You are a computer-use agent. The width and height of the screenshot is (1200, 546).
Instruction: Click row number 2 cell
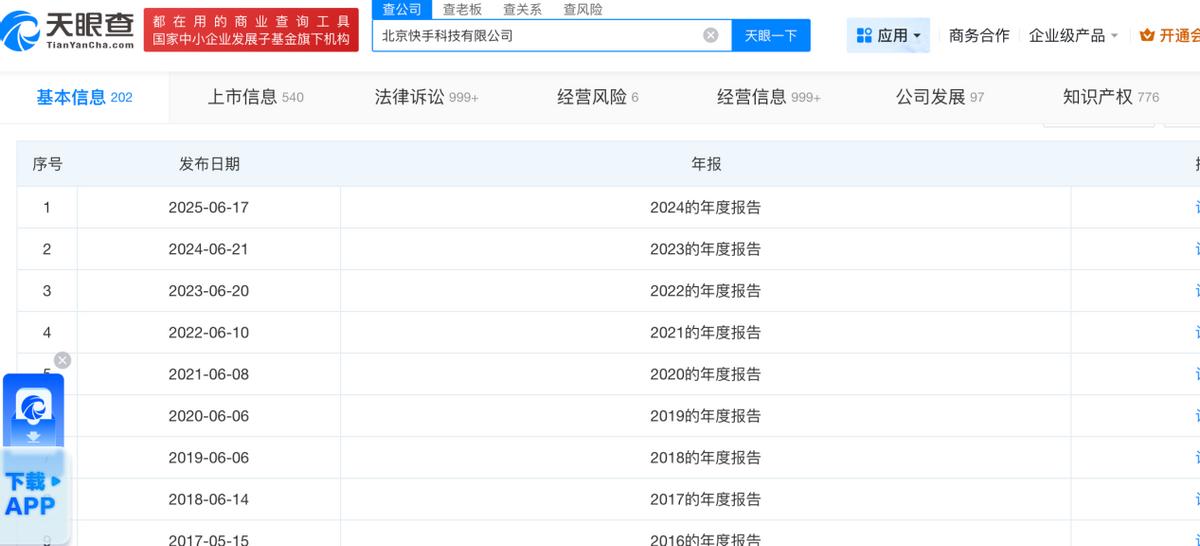[x=47, y=249]
